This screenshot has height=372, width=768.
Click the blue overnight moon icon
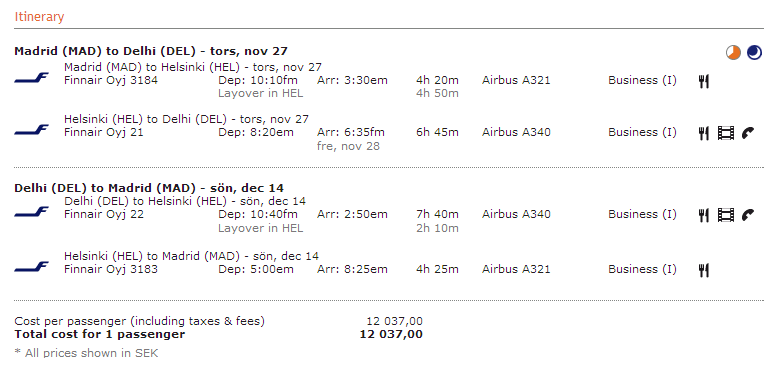pos(754,52)
